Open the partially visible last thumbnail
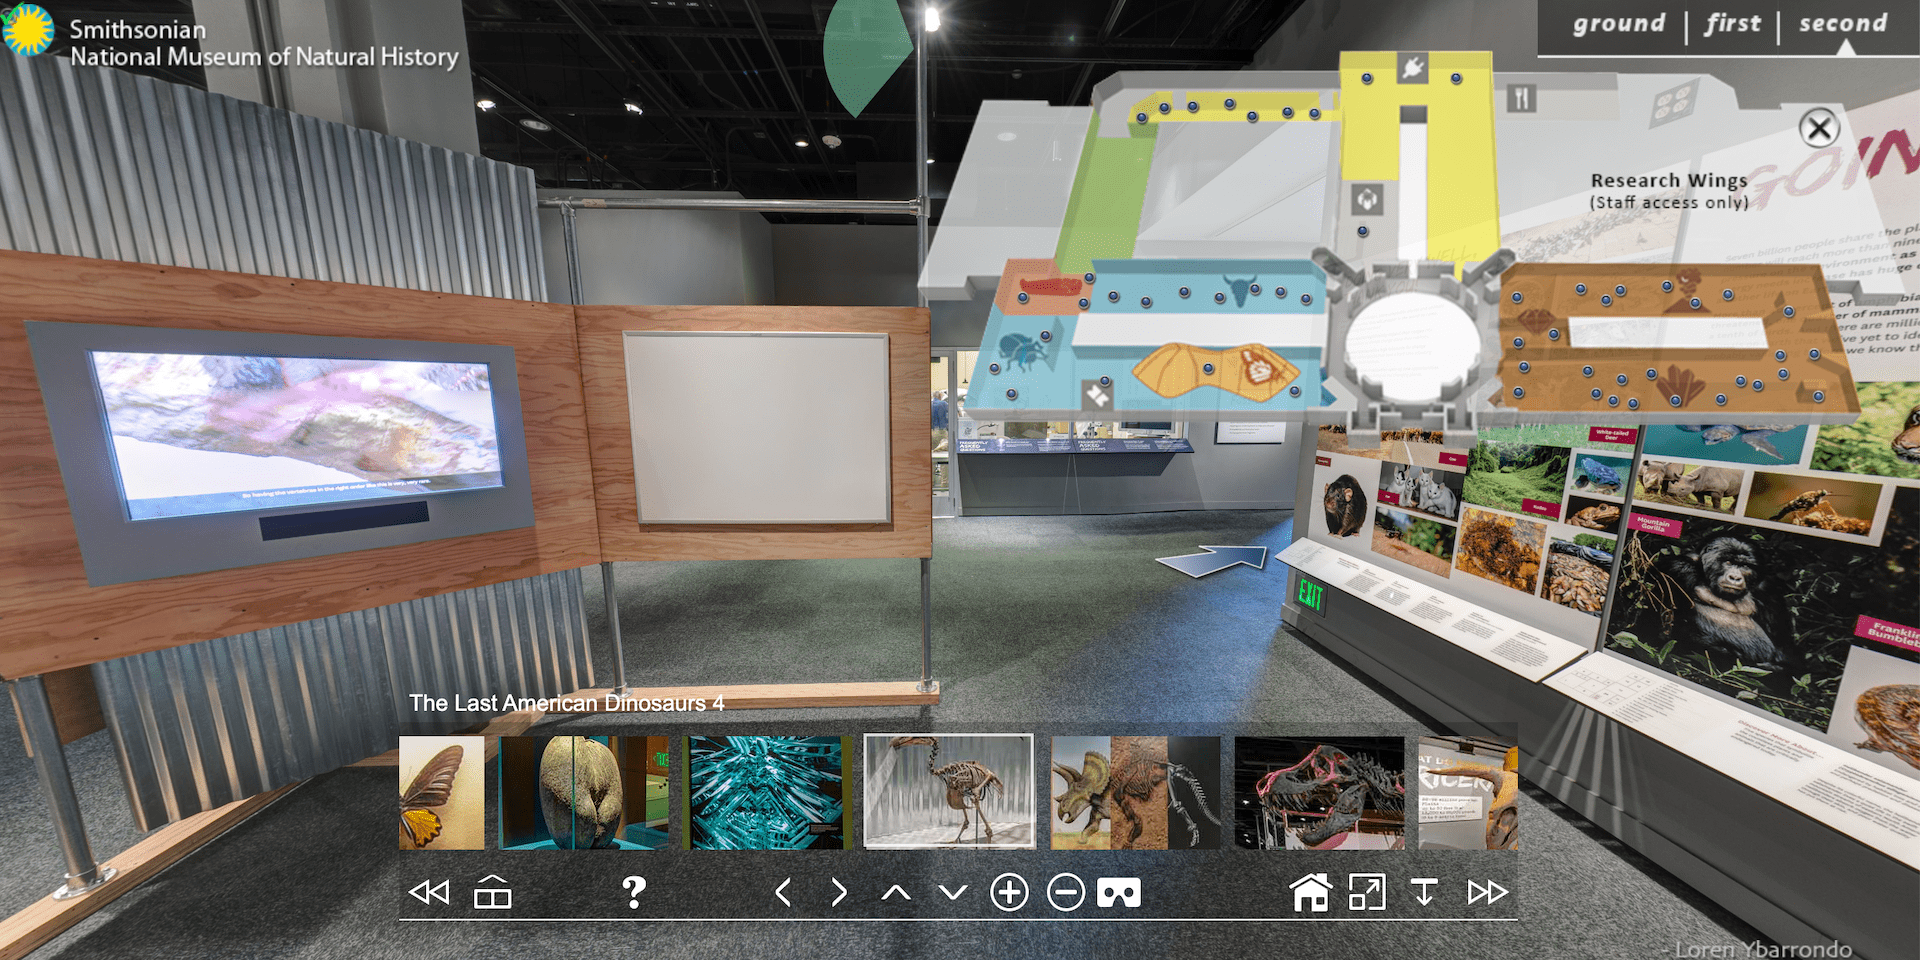 1468,793
